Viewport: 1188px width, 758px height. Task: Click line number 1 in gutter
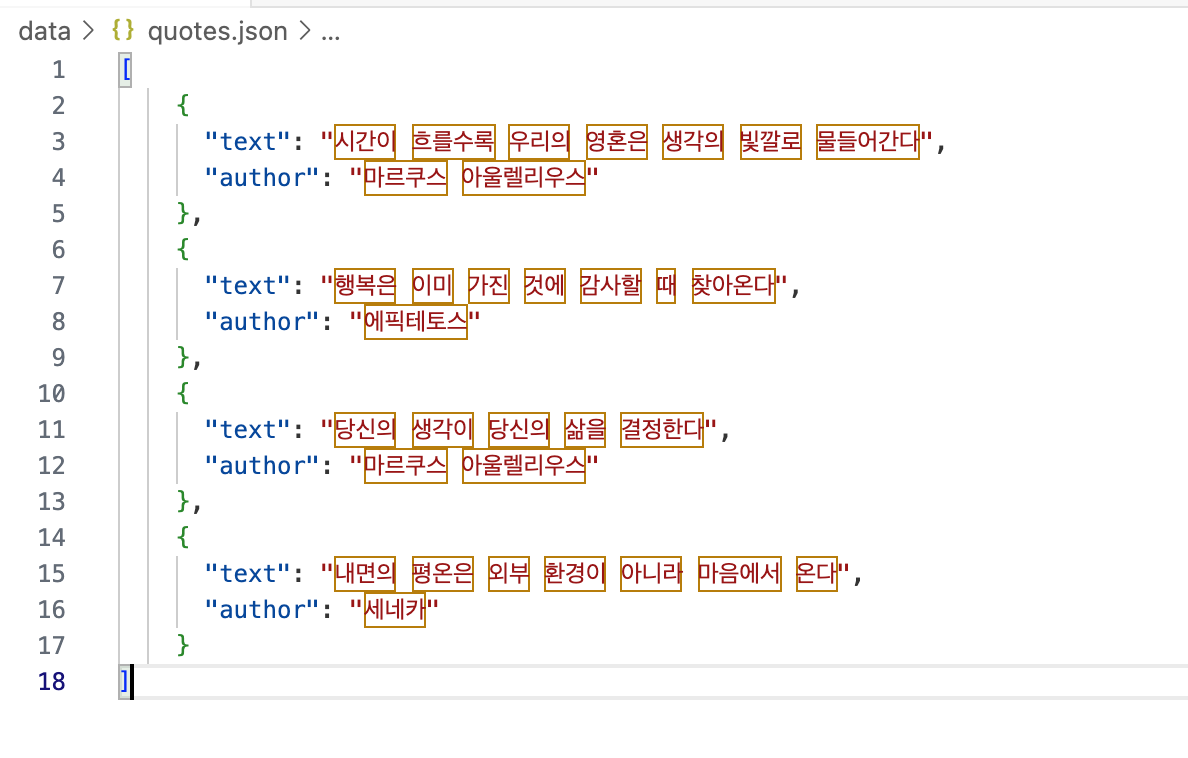(58, 70)
